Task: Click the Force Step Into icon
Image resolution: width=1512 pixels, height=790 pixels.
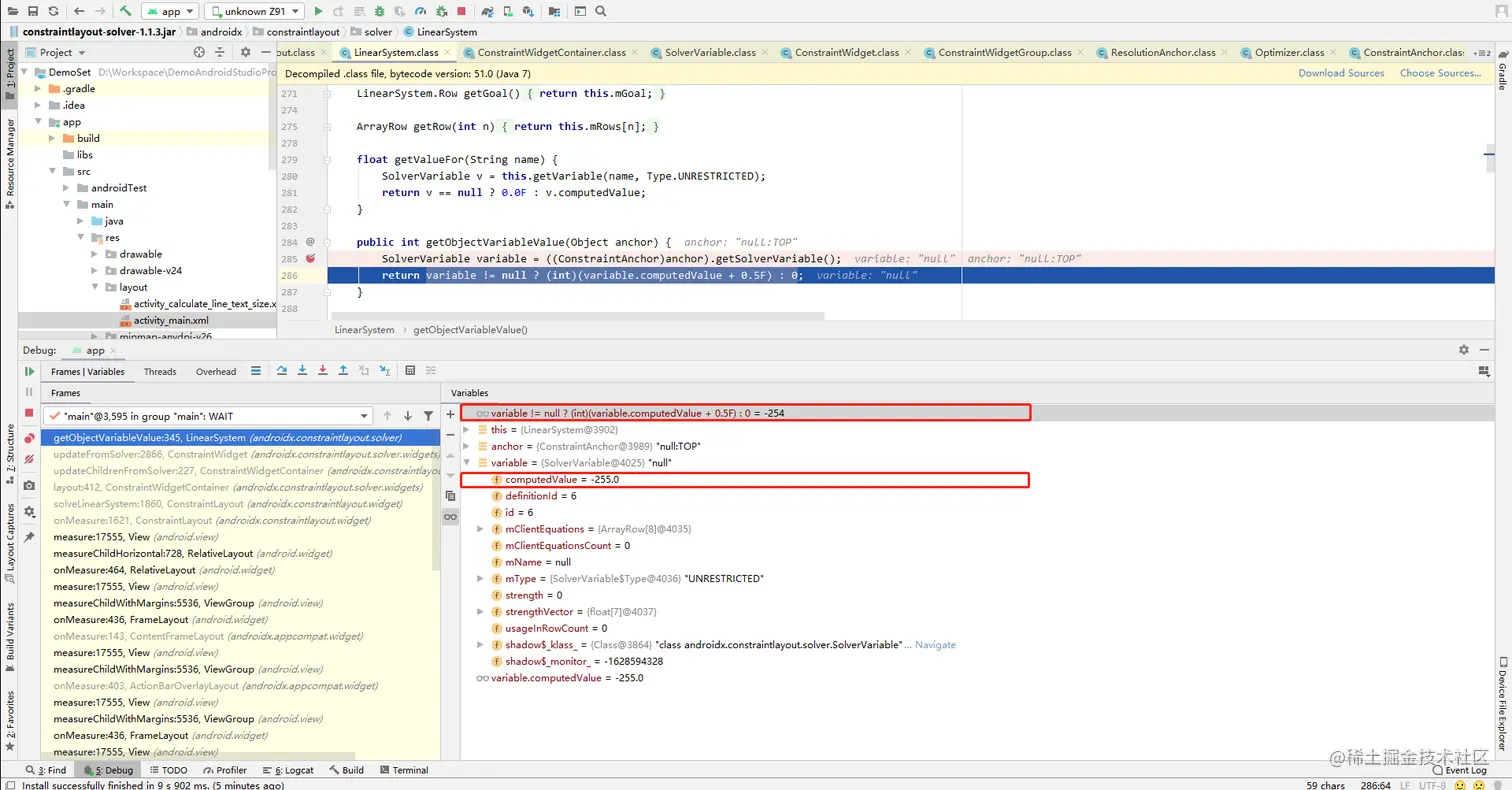Action: click(x=323, y=371)
